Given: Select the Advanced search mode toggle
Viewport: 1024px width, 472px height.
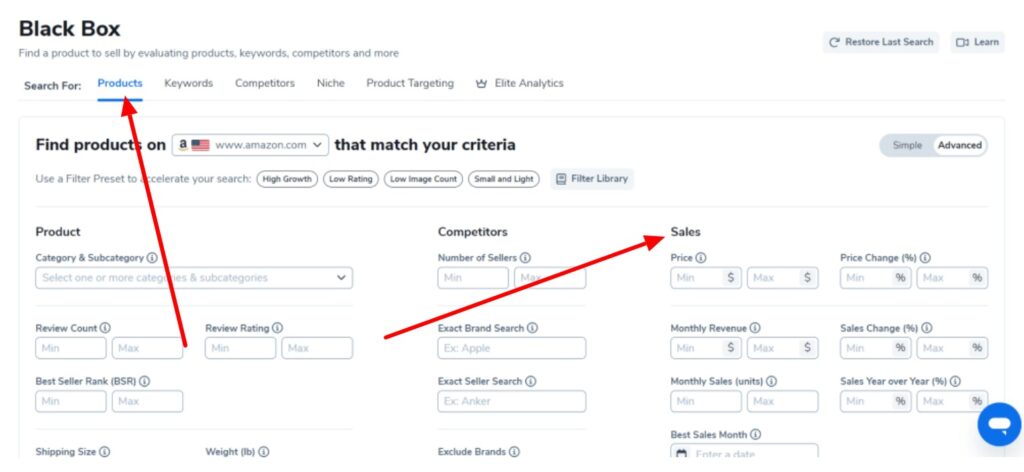Looking at the screenshot, I should 959,146.
